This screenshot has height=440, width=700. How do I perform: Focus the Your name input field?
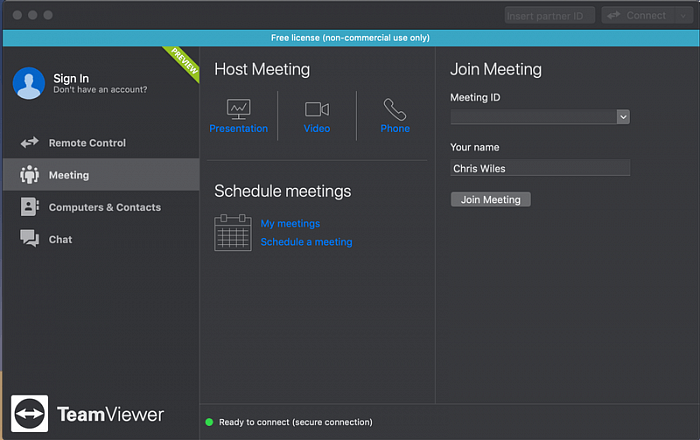click(540, 169)
